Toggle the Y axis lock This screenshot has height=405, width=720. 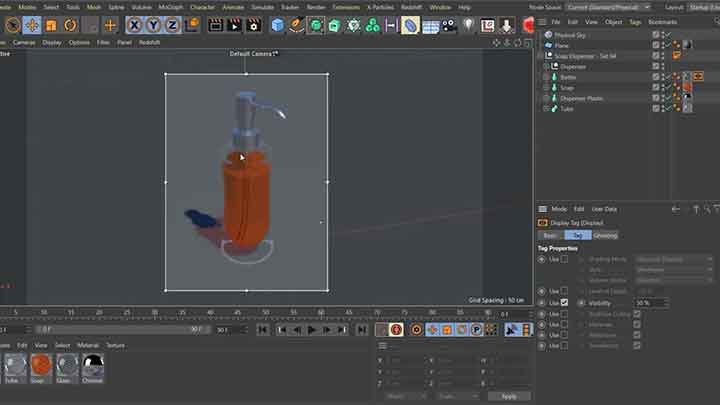pyautogui.click(x=153, y=25)
